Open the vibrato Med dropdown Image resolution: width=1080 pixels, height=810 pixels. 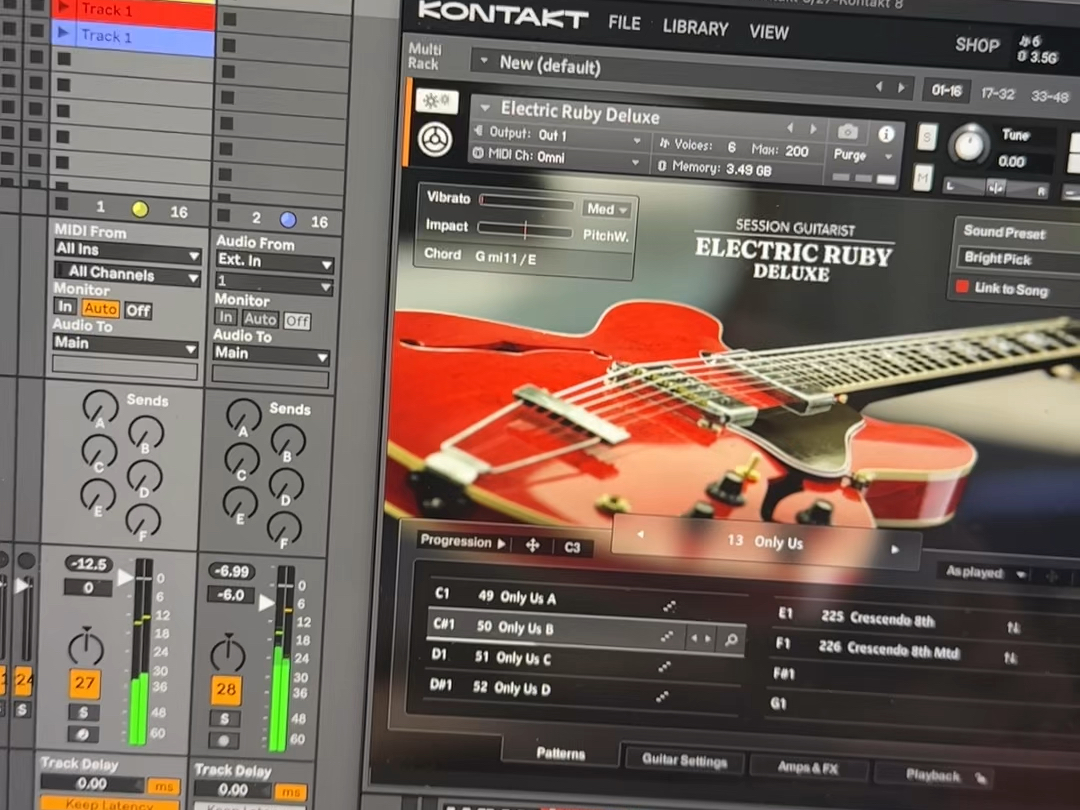tap(607, 209)
